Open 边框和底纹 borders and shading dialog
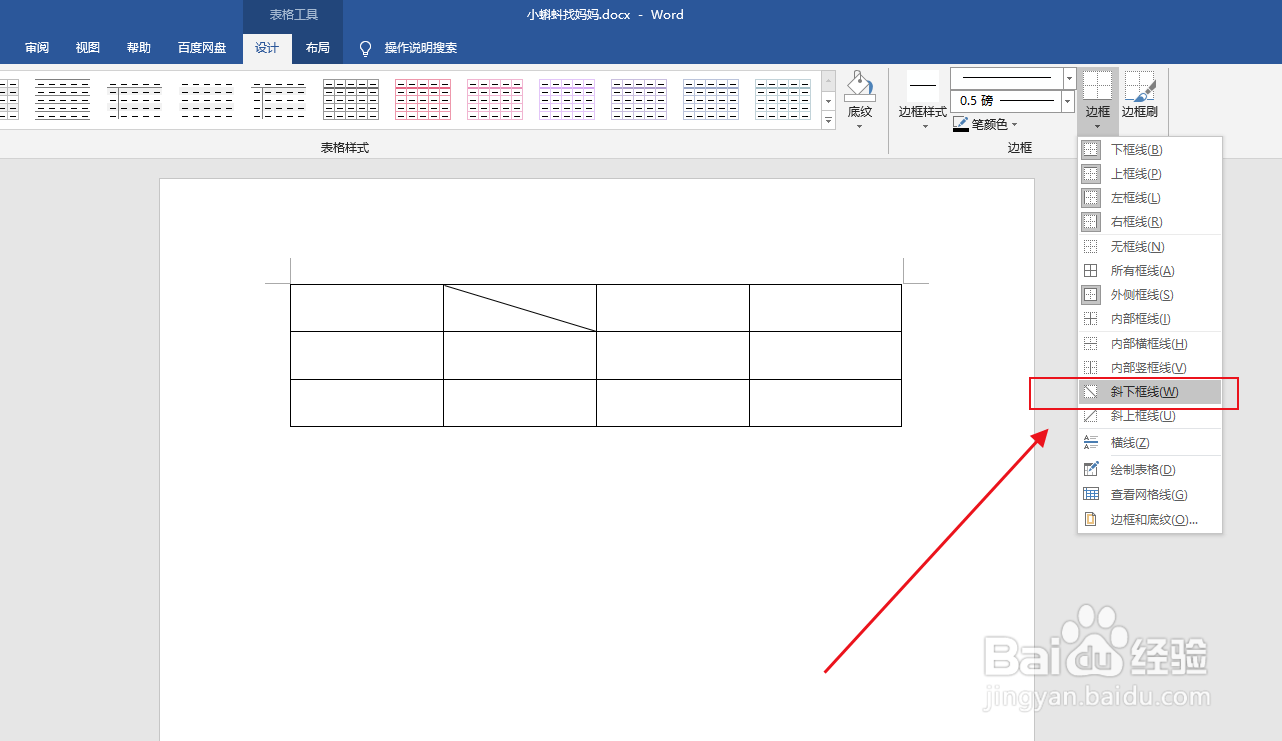 tap(1150, 520)
